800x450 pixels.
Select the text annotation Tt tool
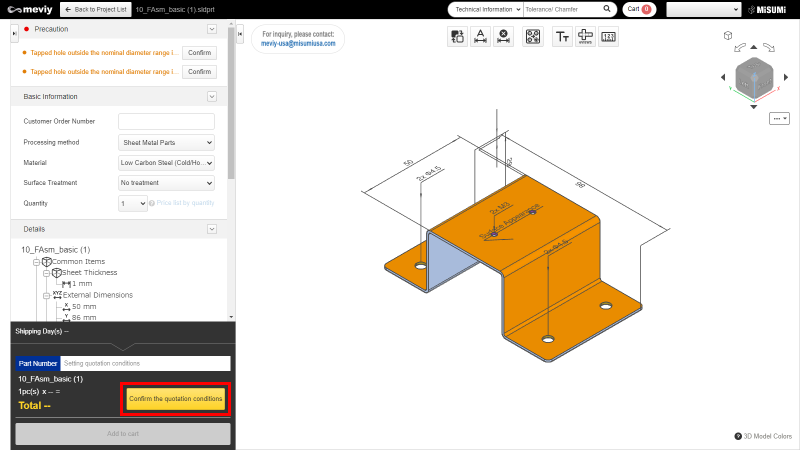[x=562, y=37]
